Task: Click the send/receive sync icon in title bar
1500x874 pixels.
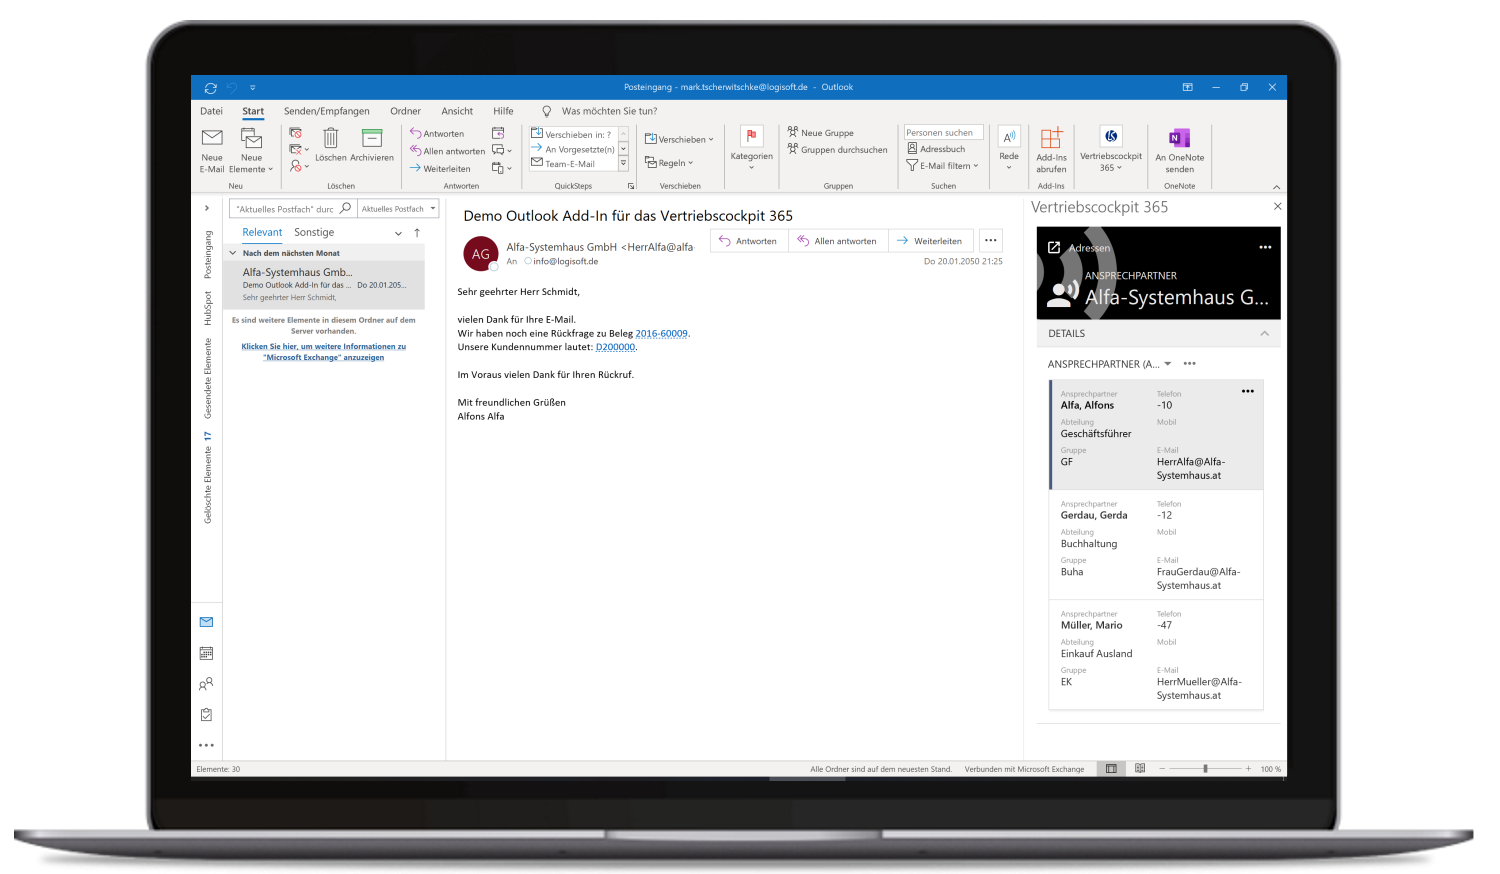Action: click(210, 88)
